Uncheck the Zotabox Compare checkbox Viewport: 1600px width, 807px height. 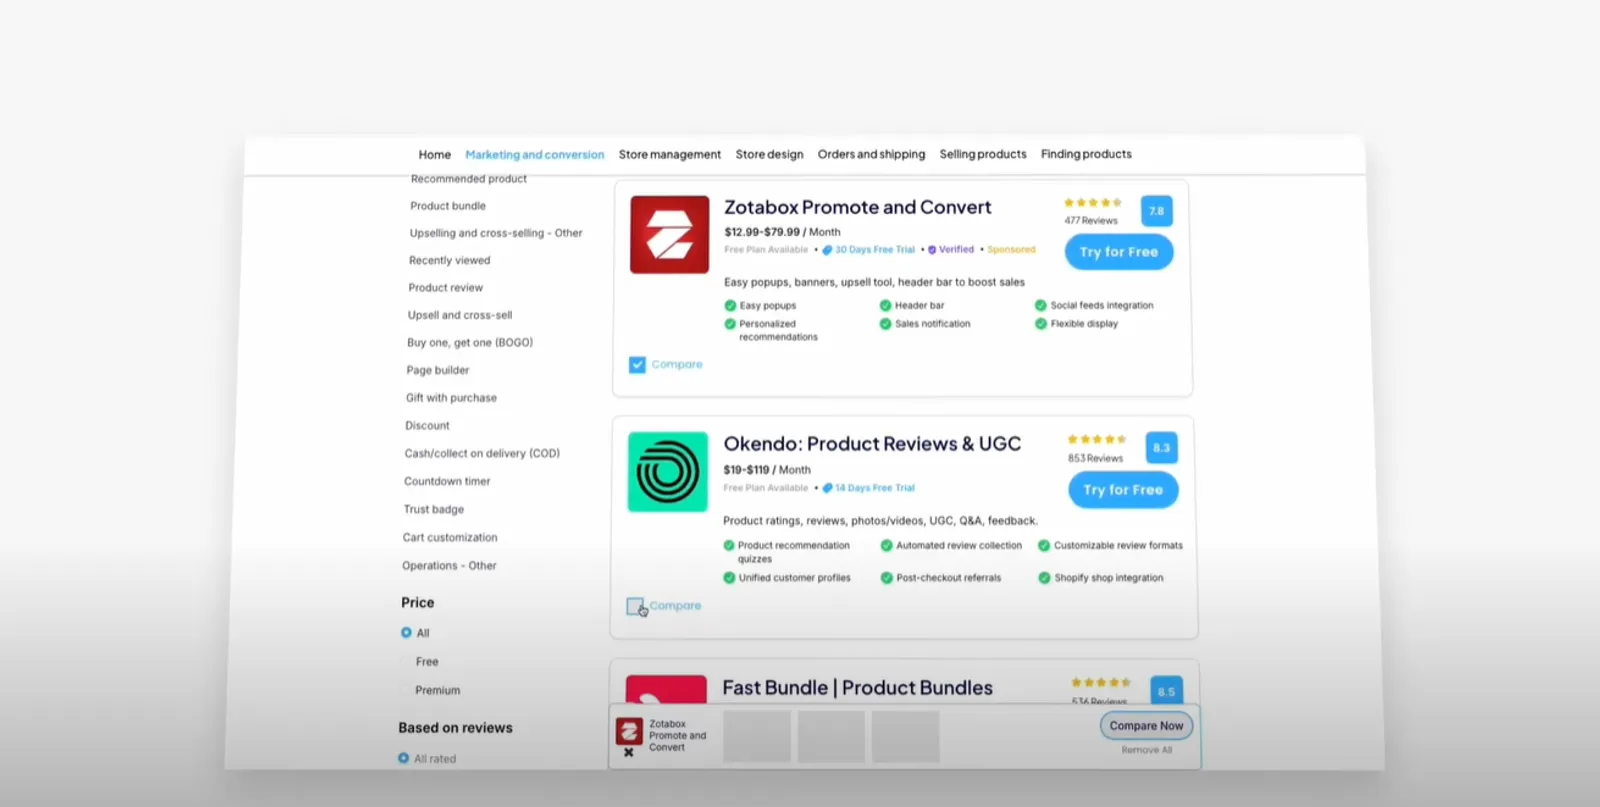coord(637,365)
